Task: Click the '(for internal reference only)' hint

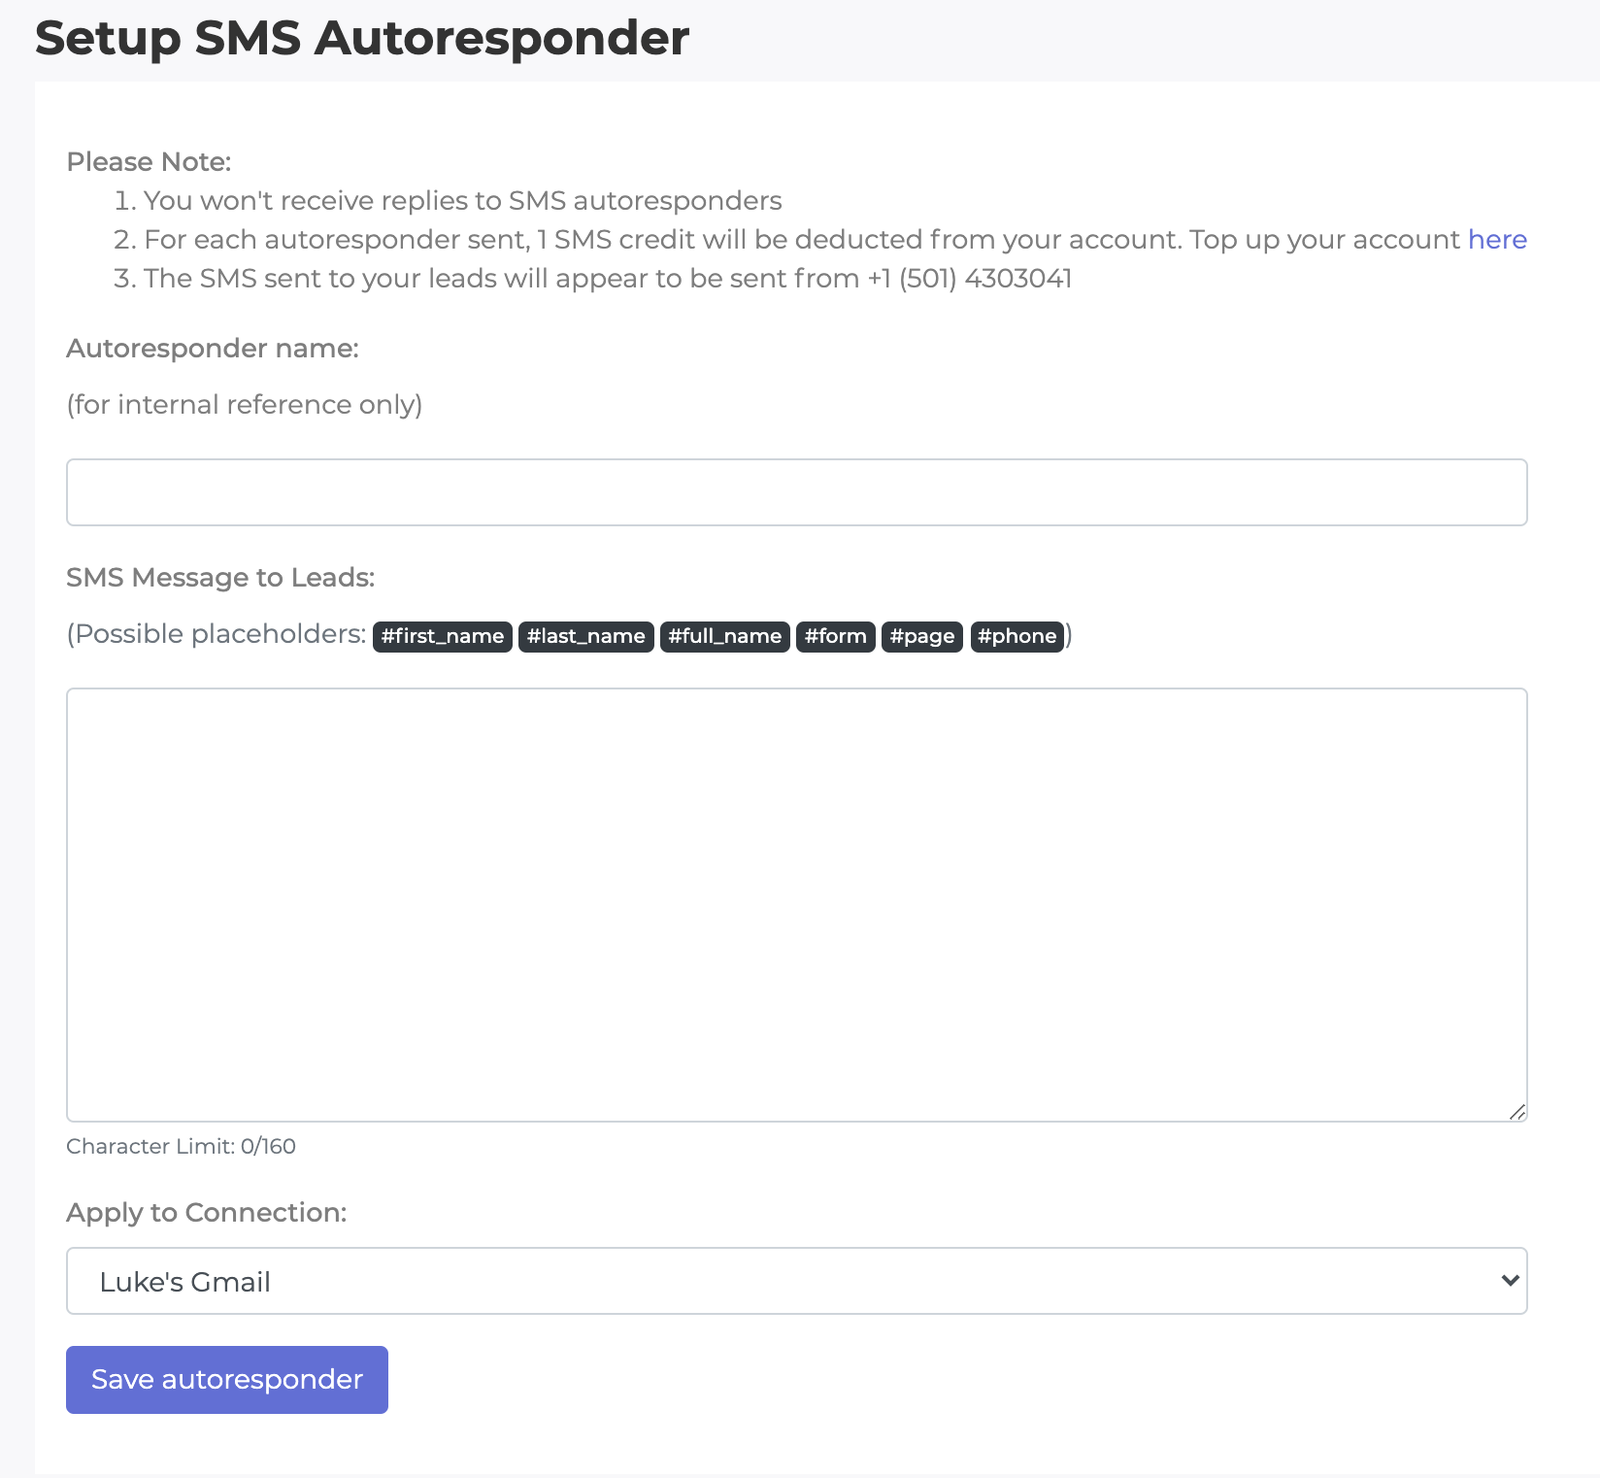Action: [x=244, y=404]
